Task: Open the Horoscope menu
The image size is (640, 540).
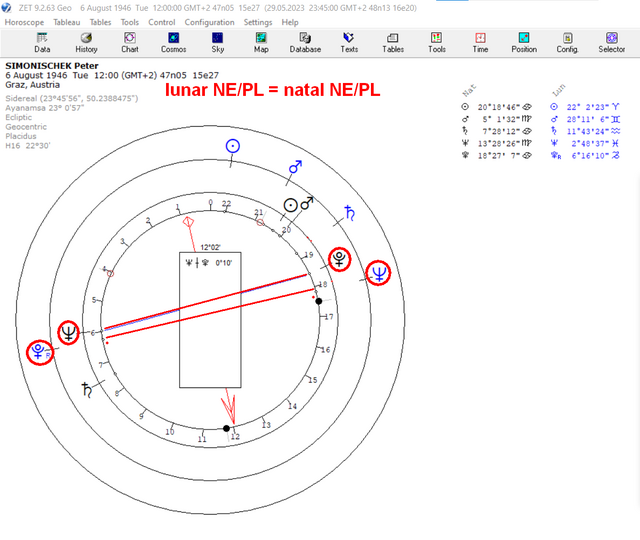Action: coord(24,22)
